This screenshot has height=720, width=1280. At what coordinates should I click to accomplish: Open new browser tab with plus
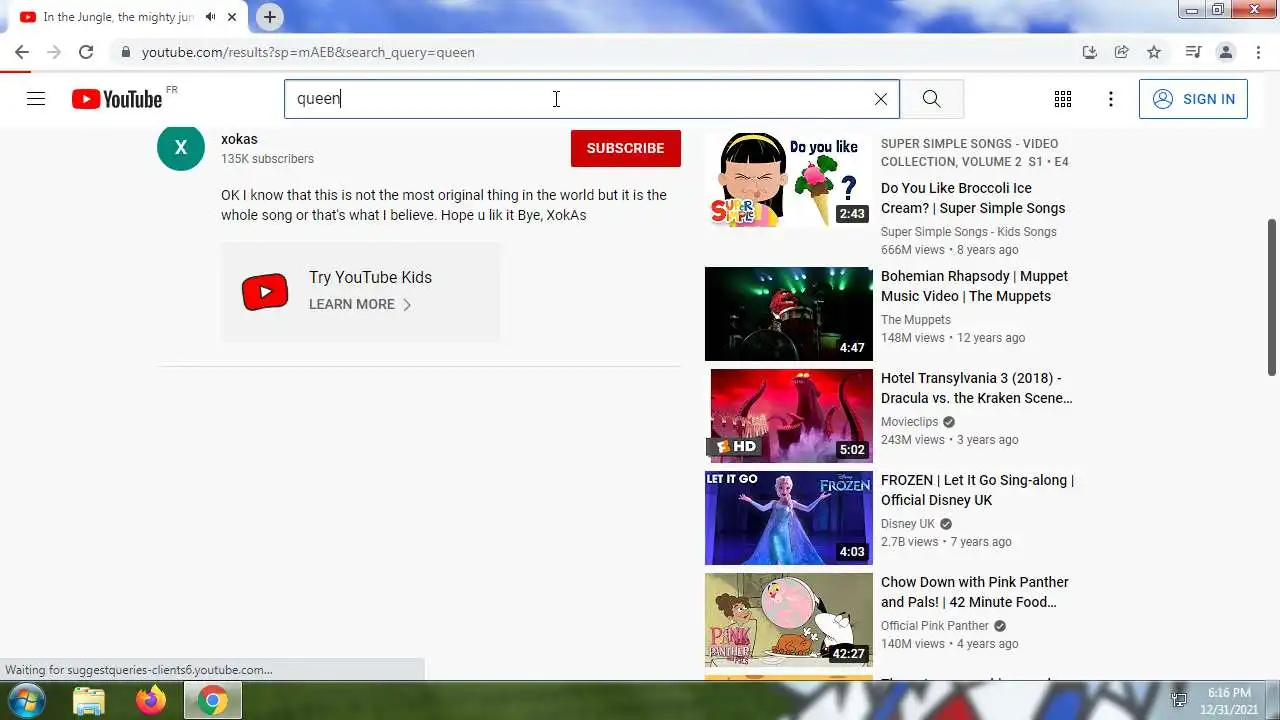point(270,17)
